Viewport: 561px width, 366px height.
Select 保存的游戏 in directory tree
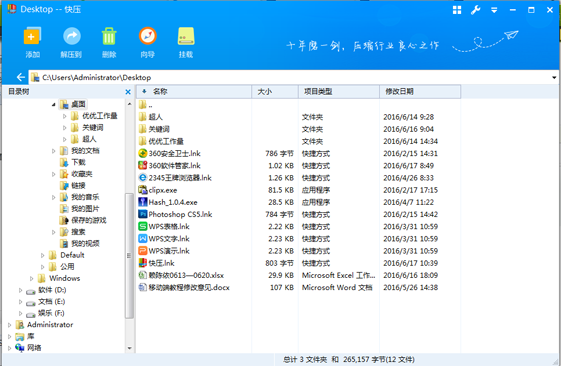pyautogui.click(x=83, y=220)
